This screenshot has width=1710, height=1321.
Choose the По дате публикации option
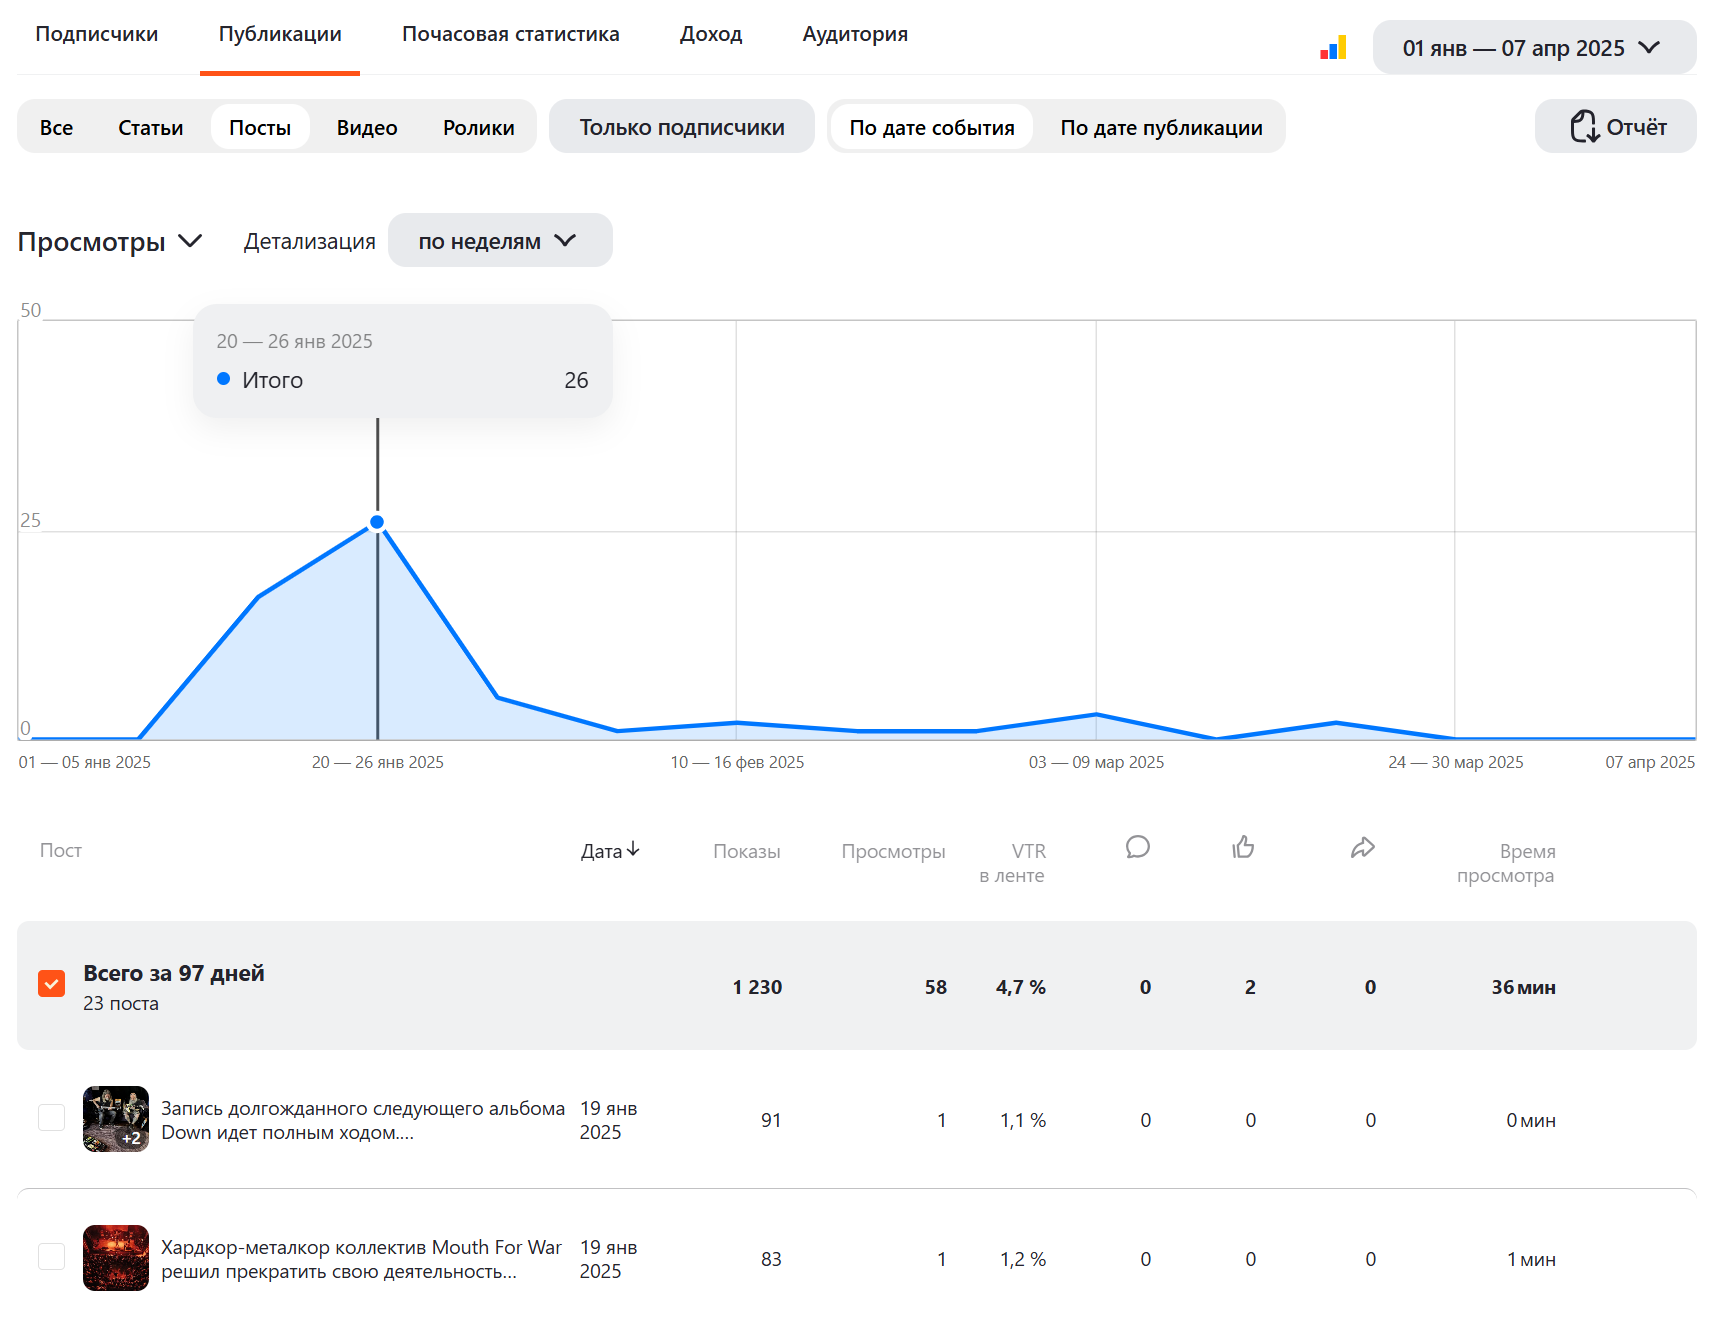point(1161,128)
